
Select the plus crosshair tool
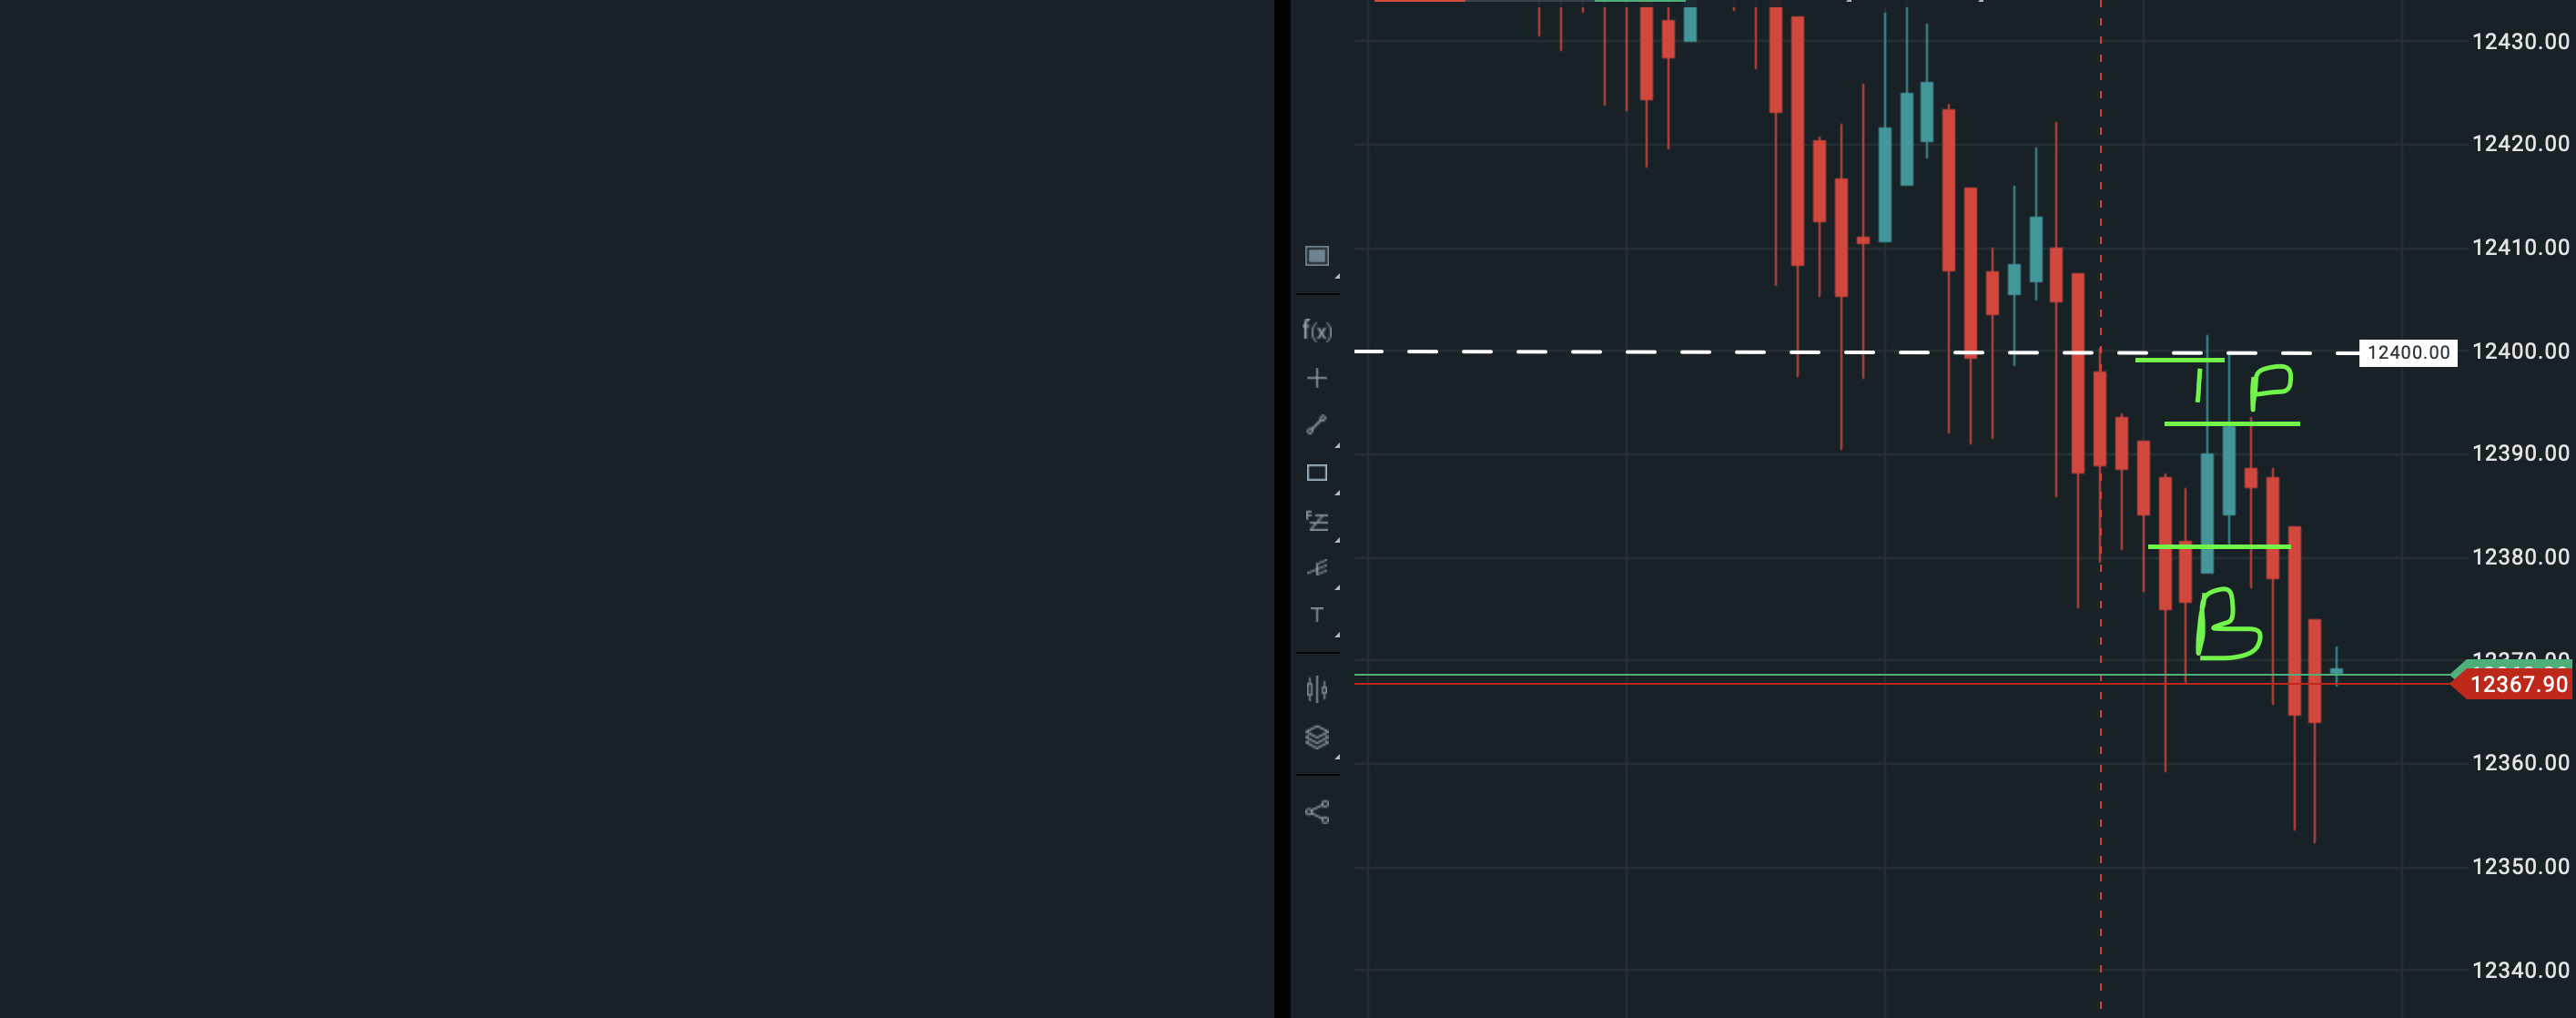coord(1316,378)
